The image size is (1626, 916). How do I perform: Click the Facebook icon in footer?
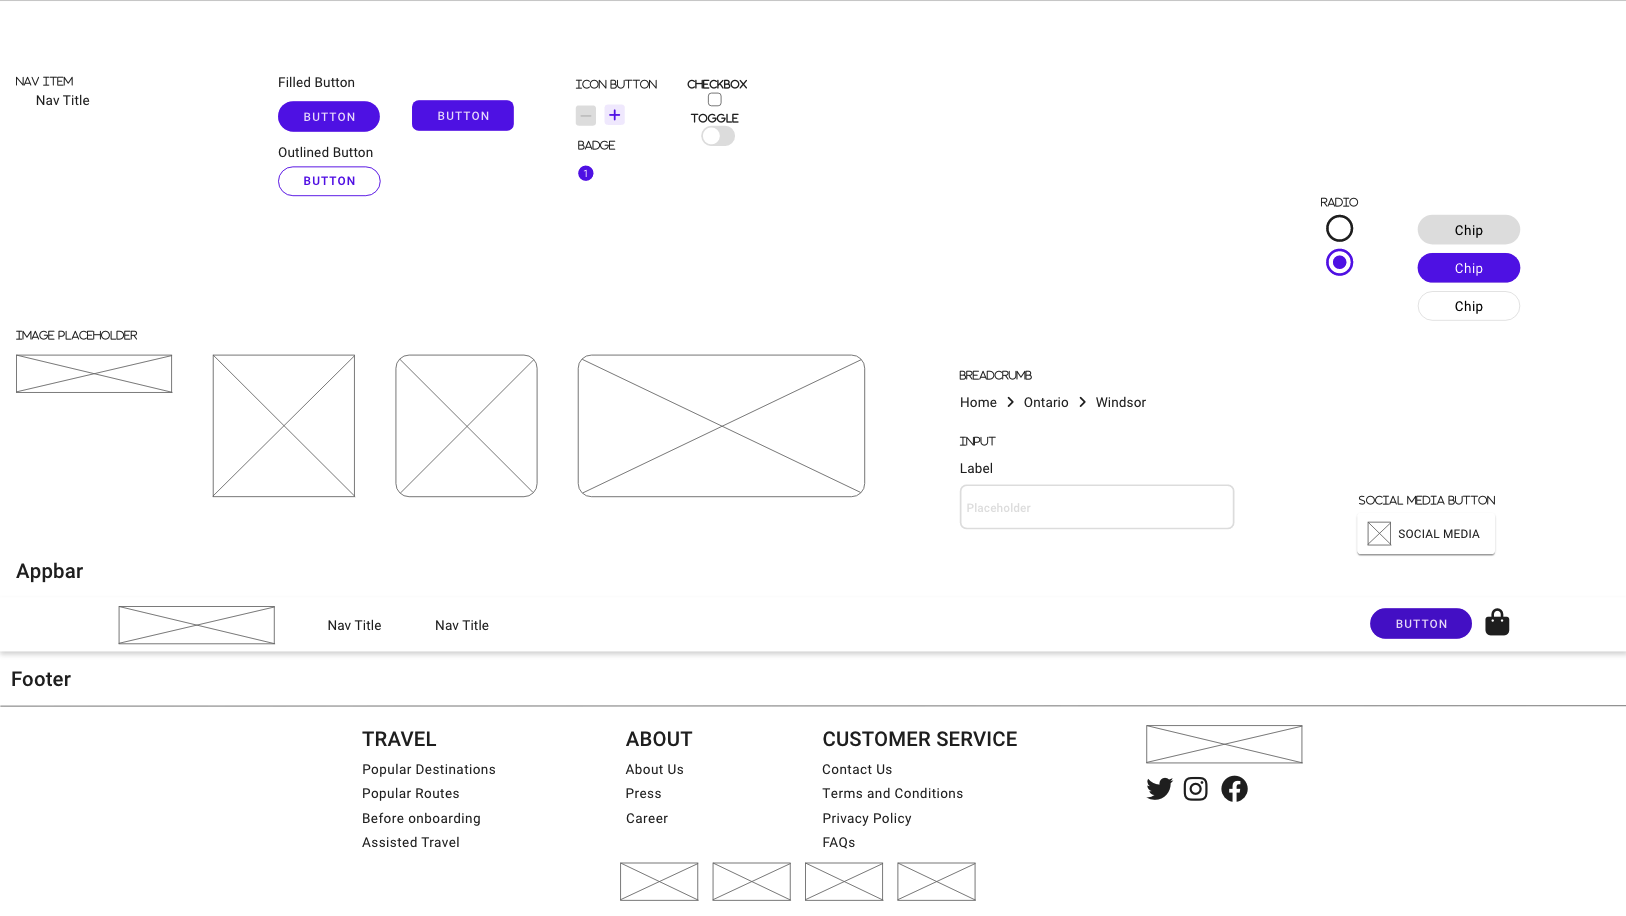tap(1234, 789)
